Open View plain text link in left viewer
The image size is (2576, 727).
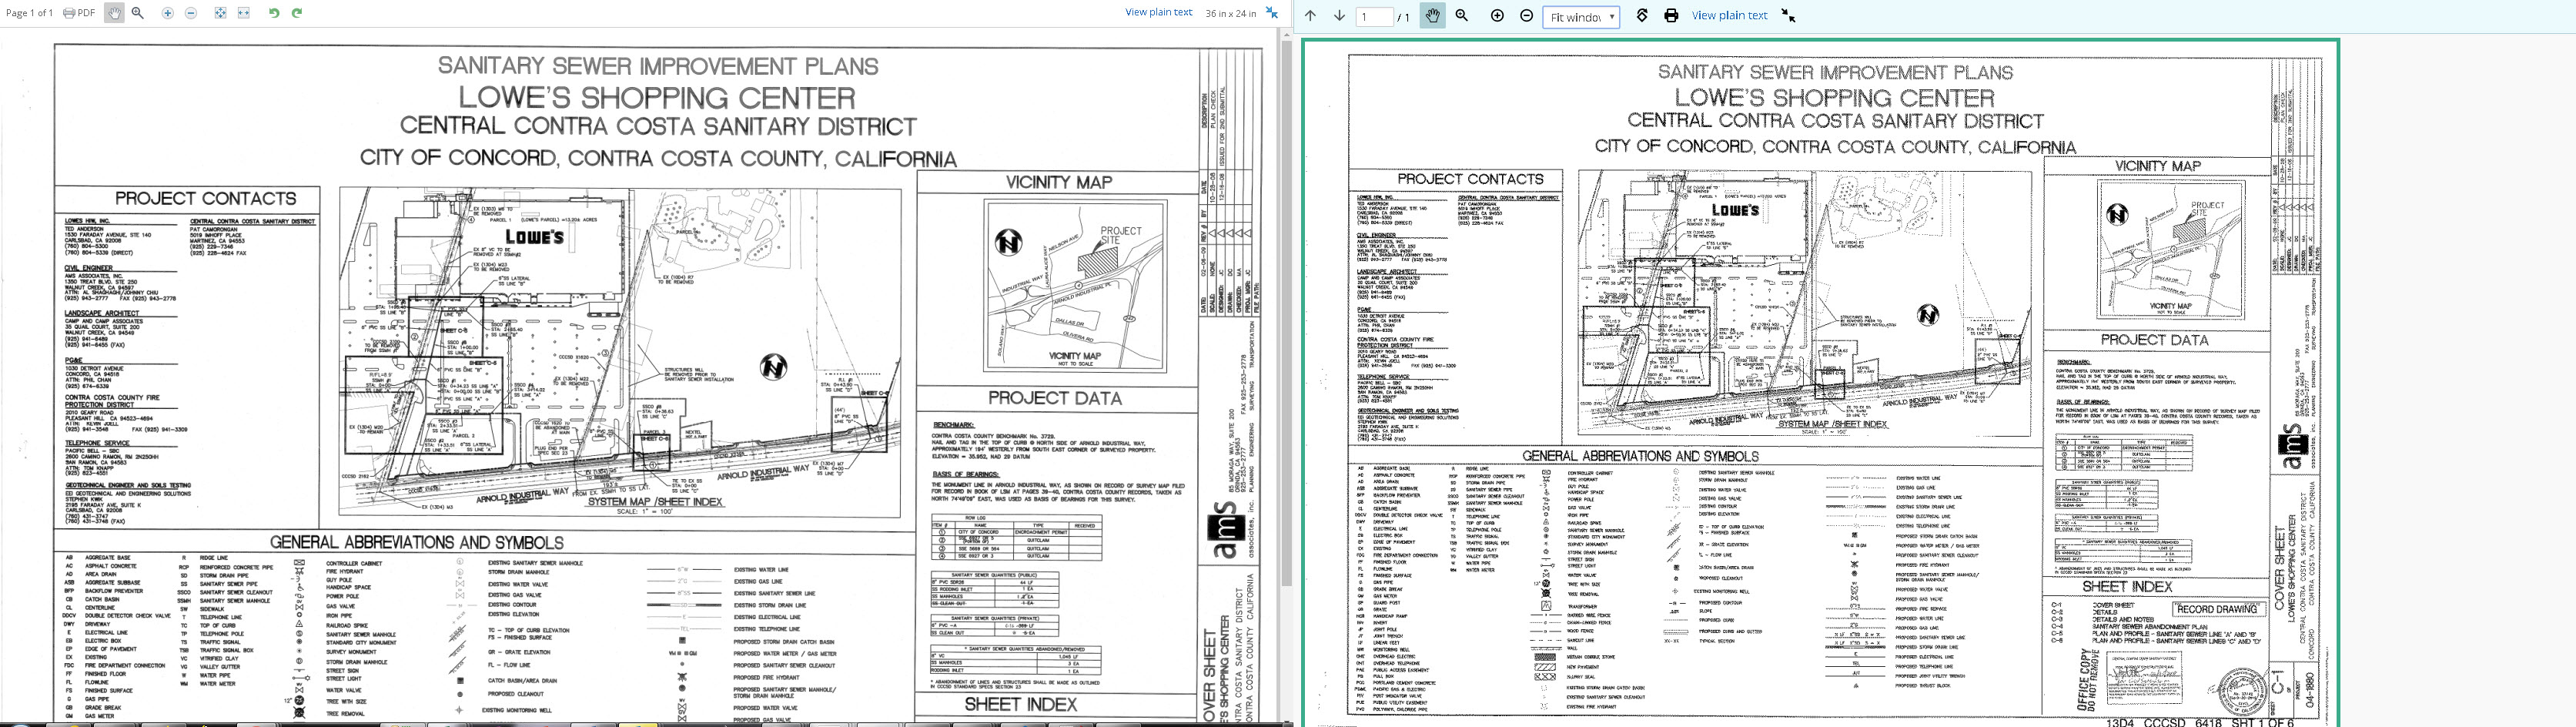[x=1158, y=12]
